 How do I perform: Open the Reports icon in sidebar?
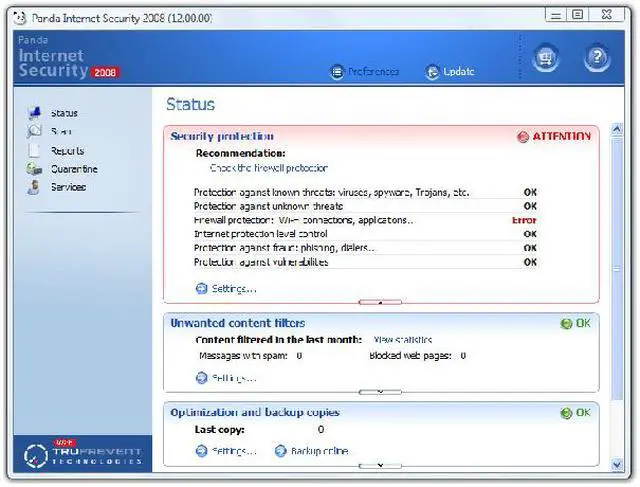click(35, 150)
